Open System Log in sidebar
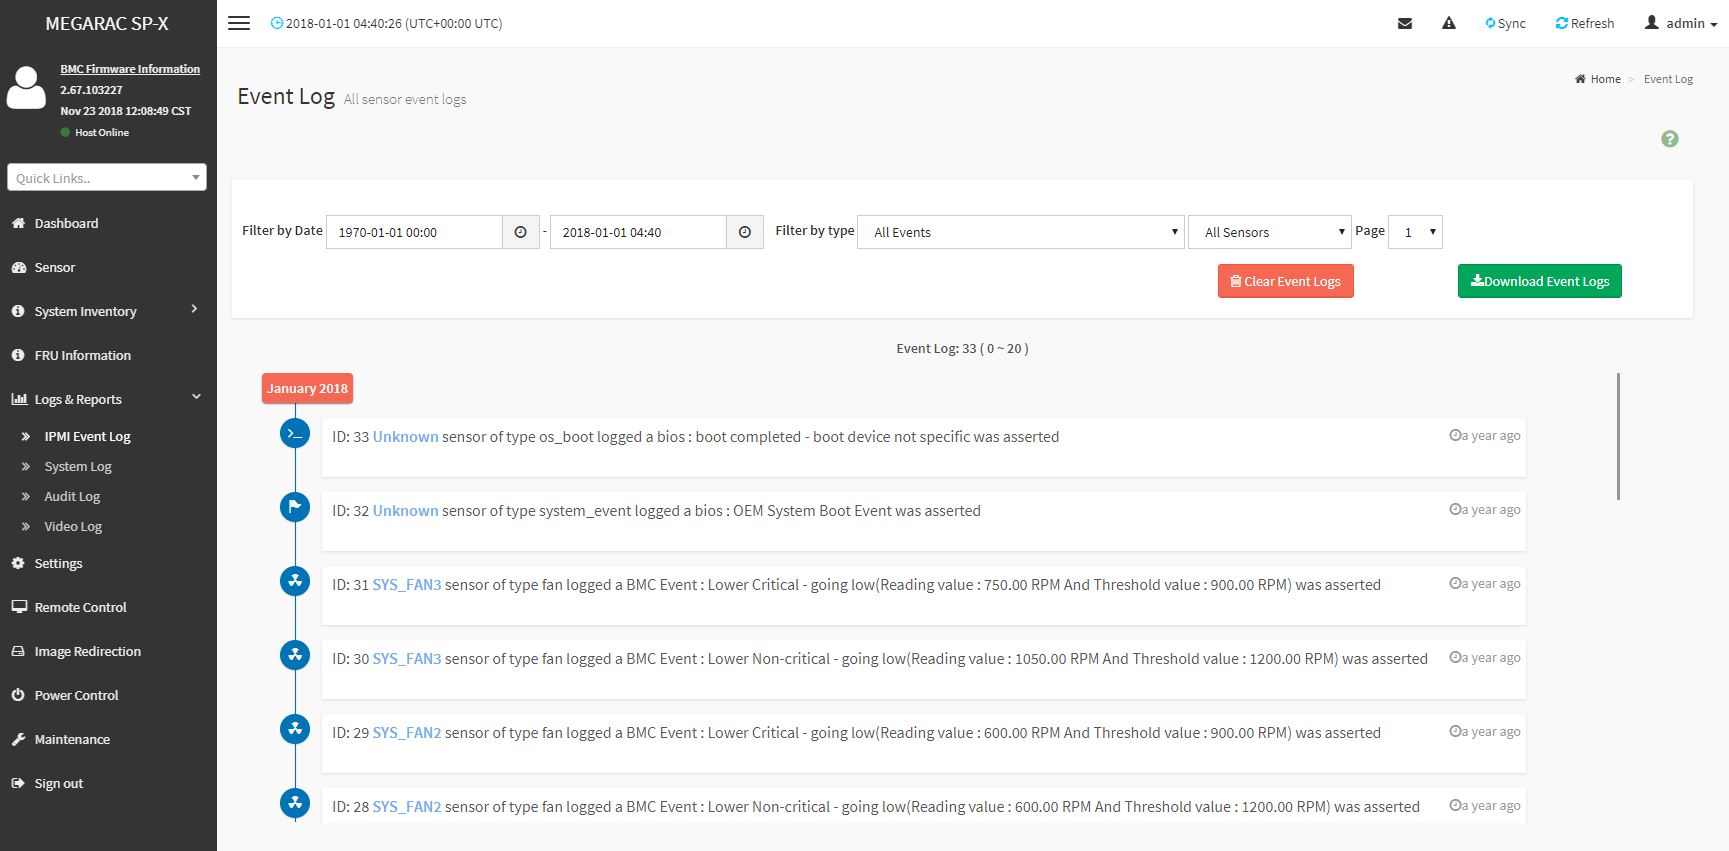1729x851 pixels. click(x=78, y=466)
